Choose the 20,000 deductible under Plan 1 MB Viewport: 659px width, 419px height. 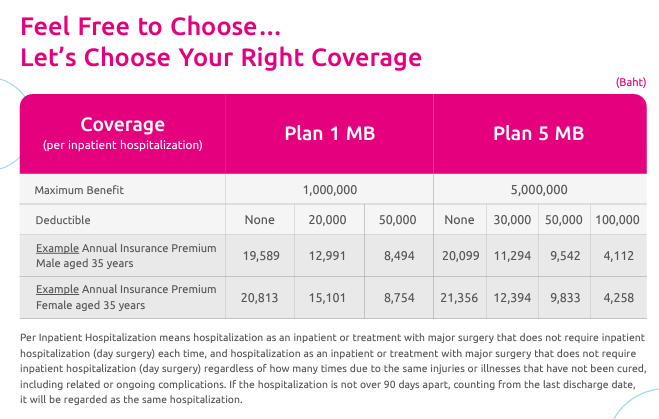329,219
